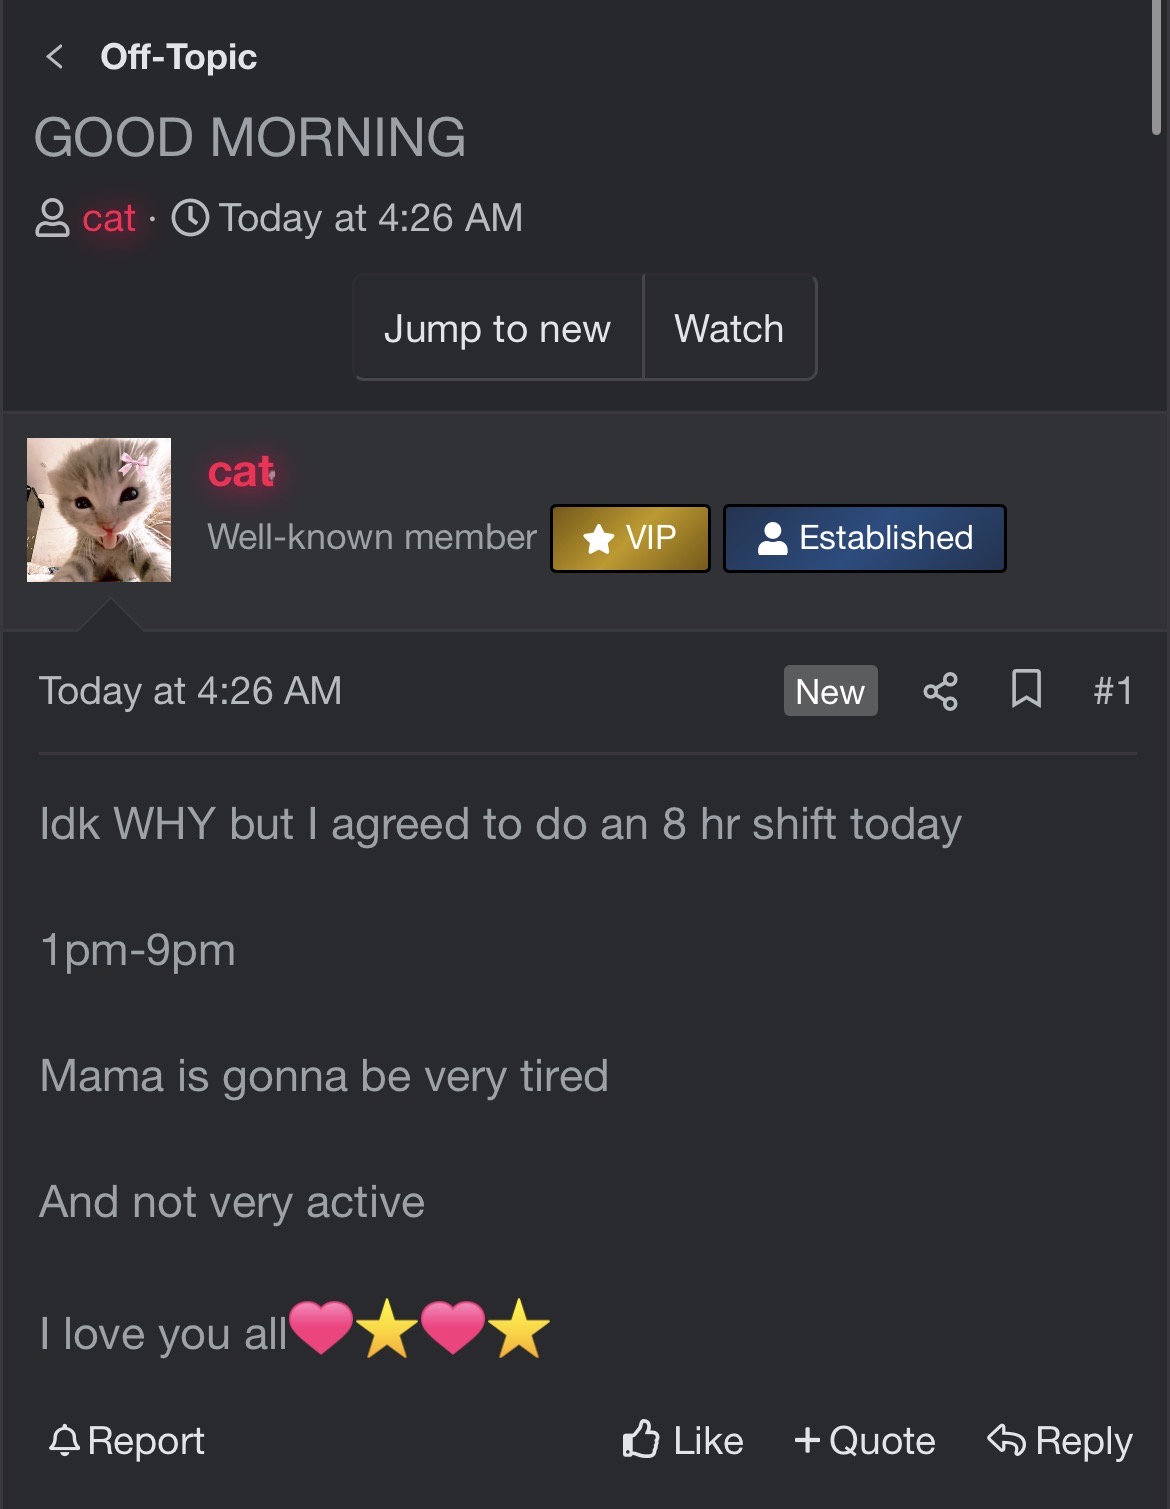Screen dimensions: 1170x1509
Task: Click the vertical scrollbar thumb
Action: [x=1157, y=67]
